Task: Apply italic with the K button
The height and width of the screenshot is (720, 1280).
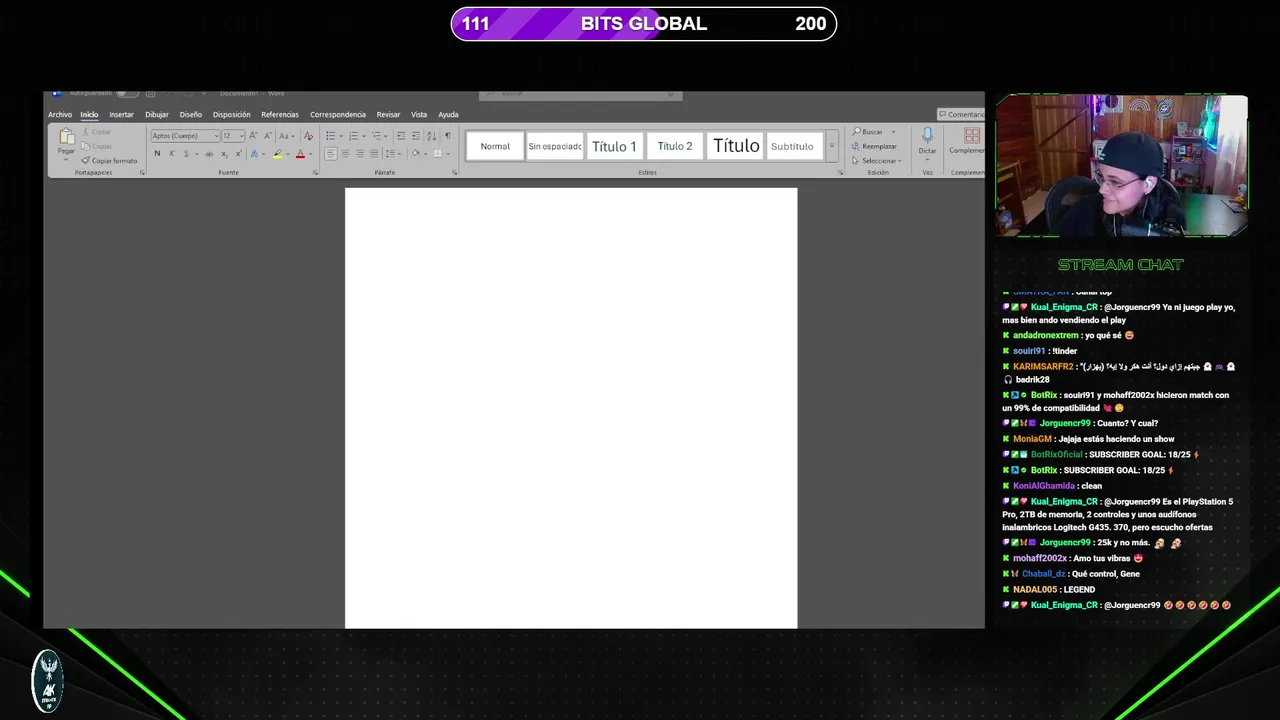Action: pyautogui.click(x=172, y=153)
